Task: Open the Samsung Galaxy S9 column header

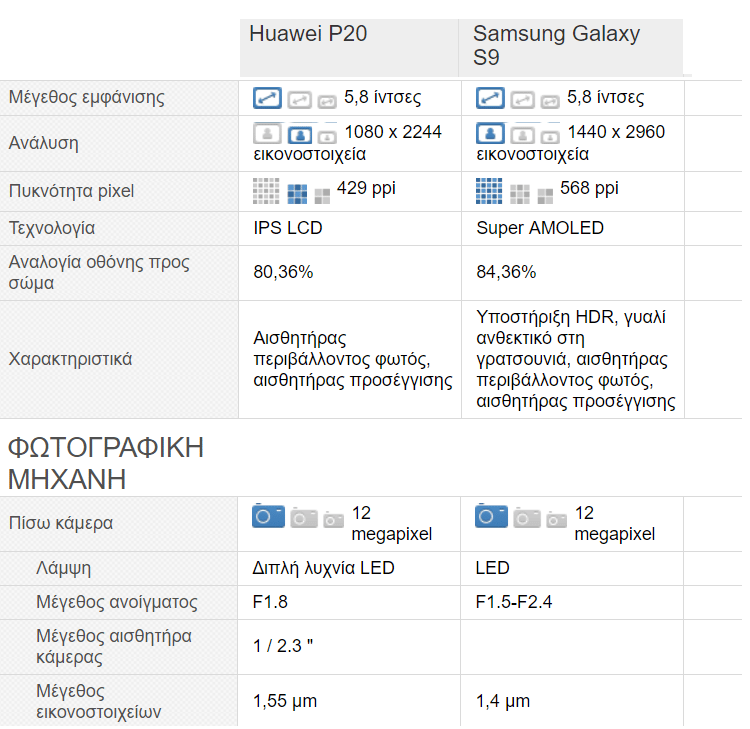Action: (556, 46)
